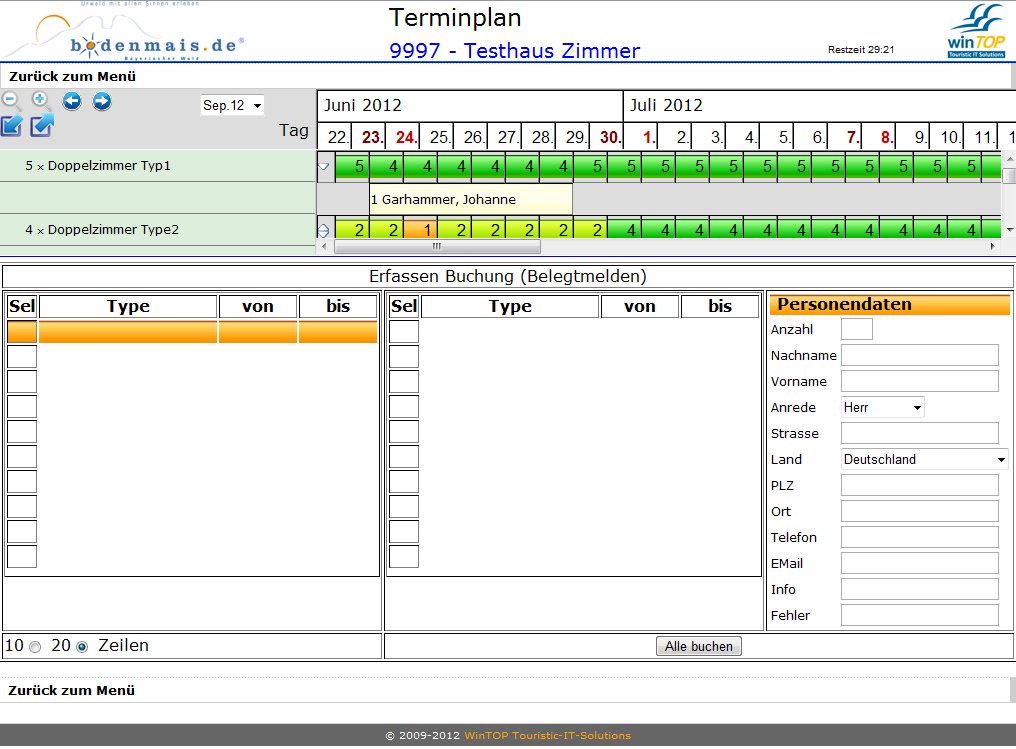Go forward with the blue right arrow
Image resolution: width=1016 pixels, height=749 pixels.
point(102,100)
